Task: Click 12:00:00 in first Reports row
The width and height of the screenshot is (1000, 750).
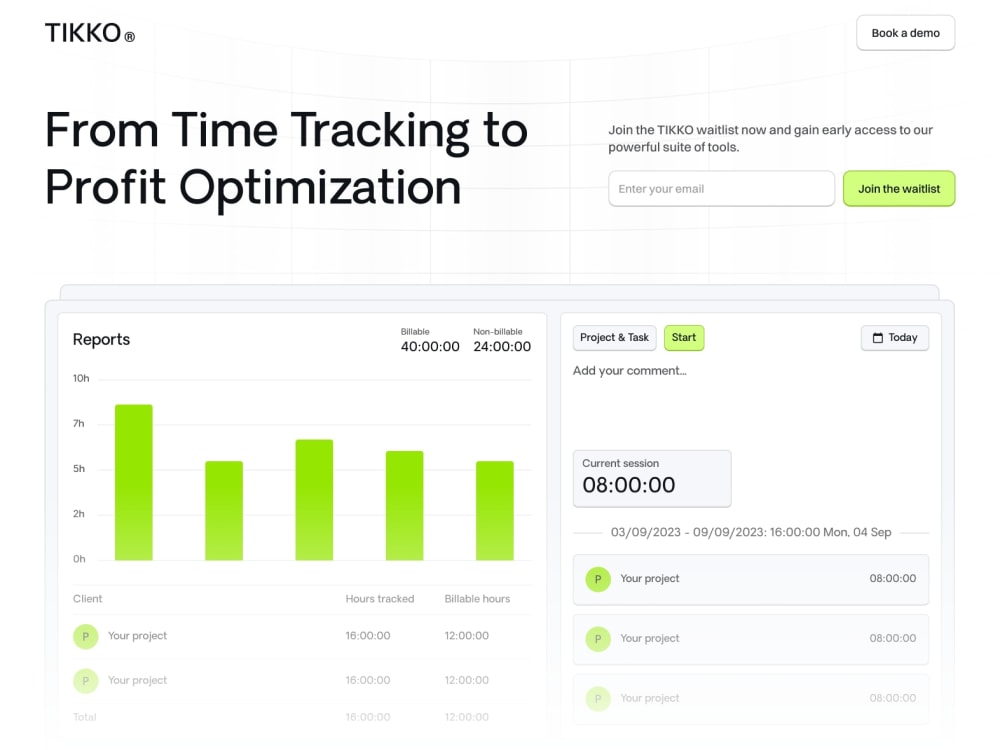Action: [x=467, y=636]
